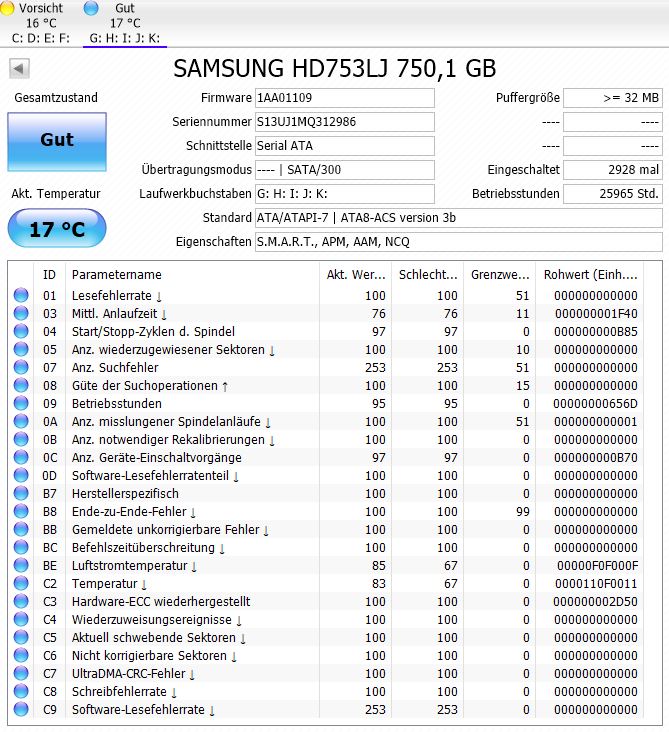This screenshot has height=732, width=669.
Task: Click status orb for 0B notwendiger Rekalibrierungen
Action: [x=21, y=439]
